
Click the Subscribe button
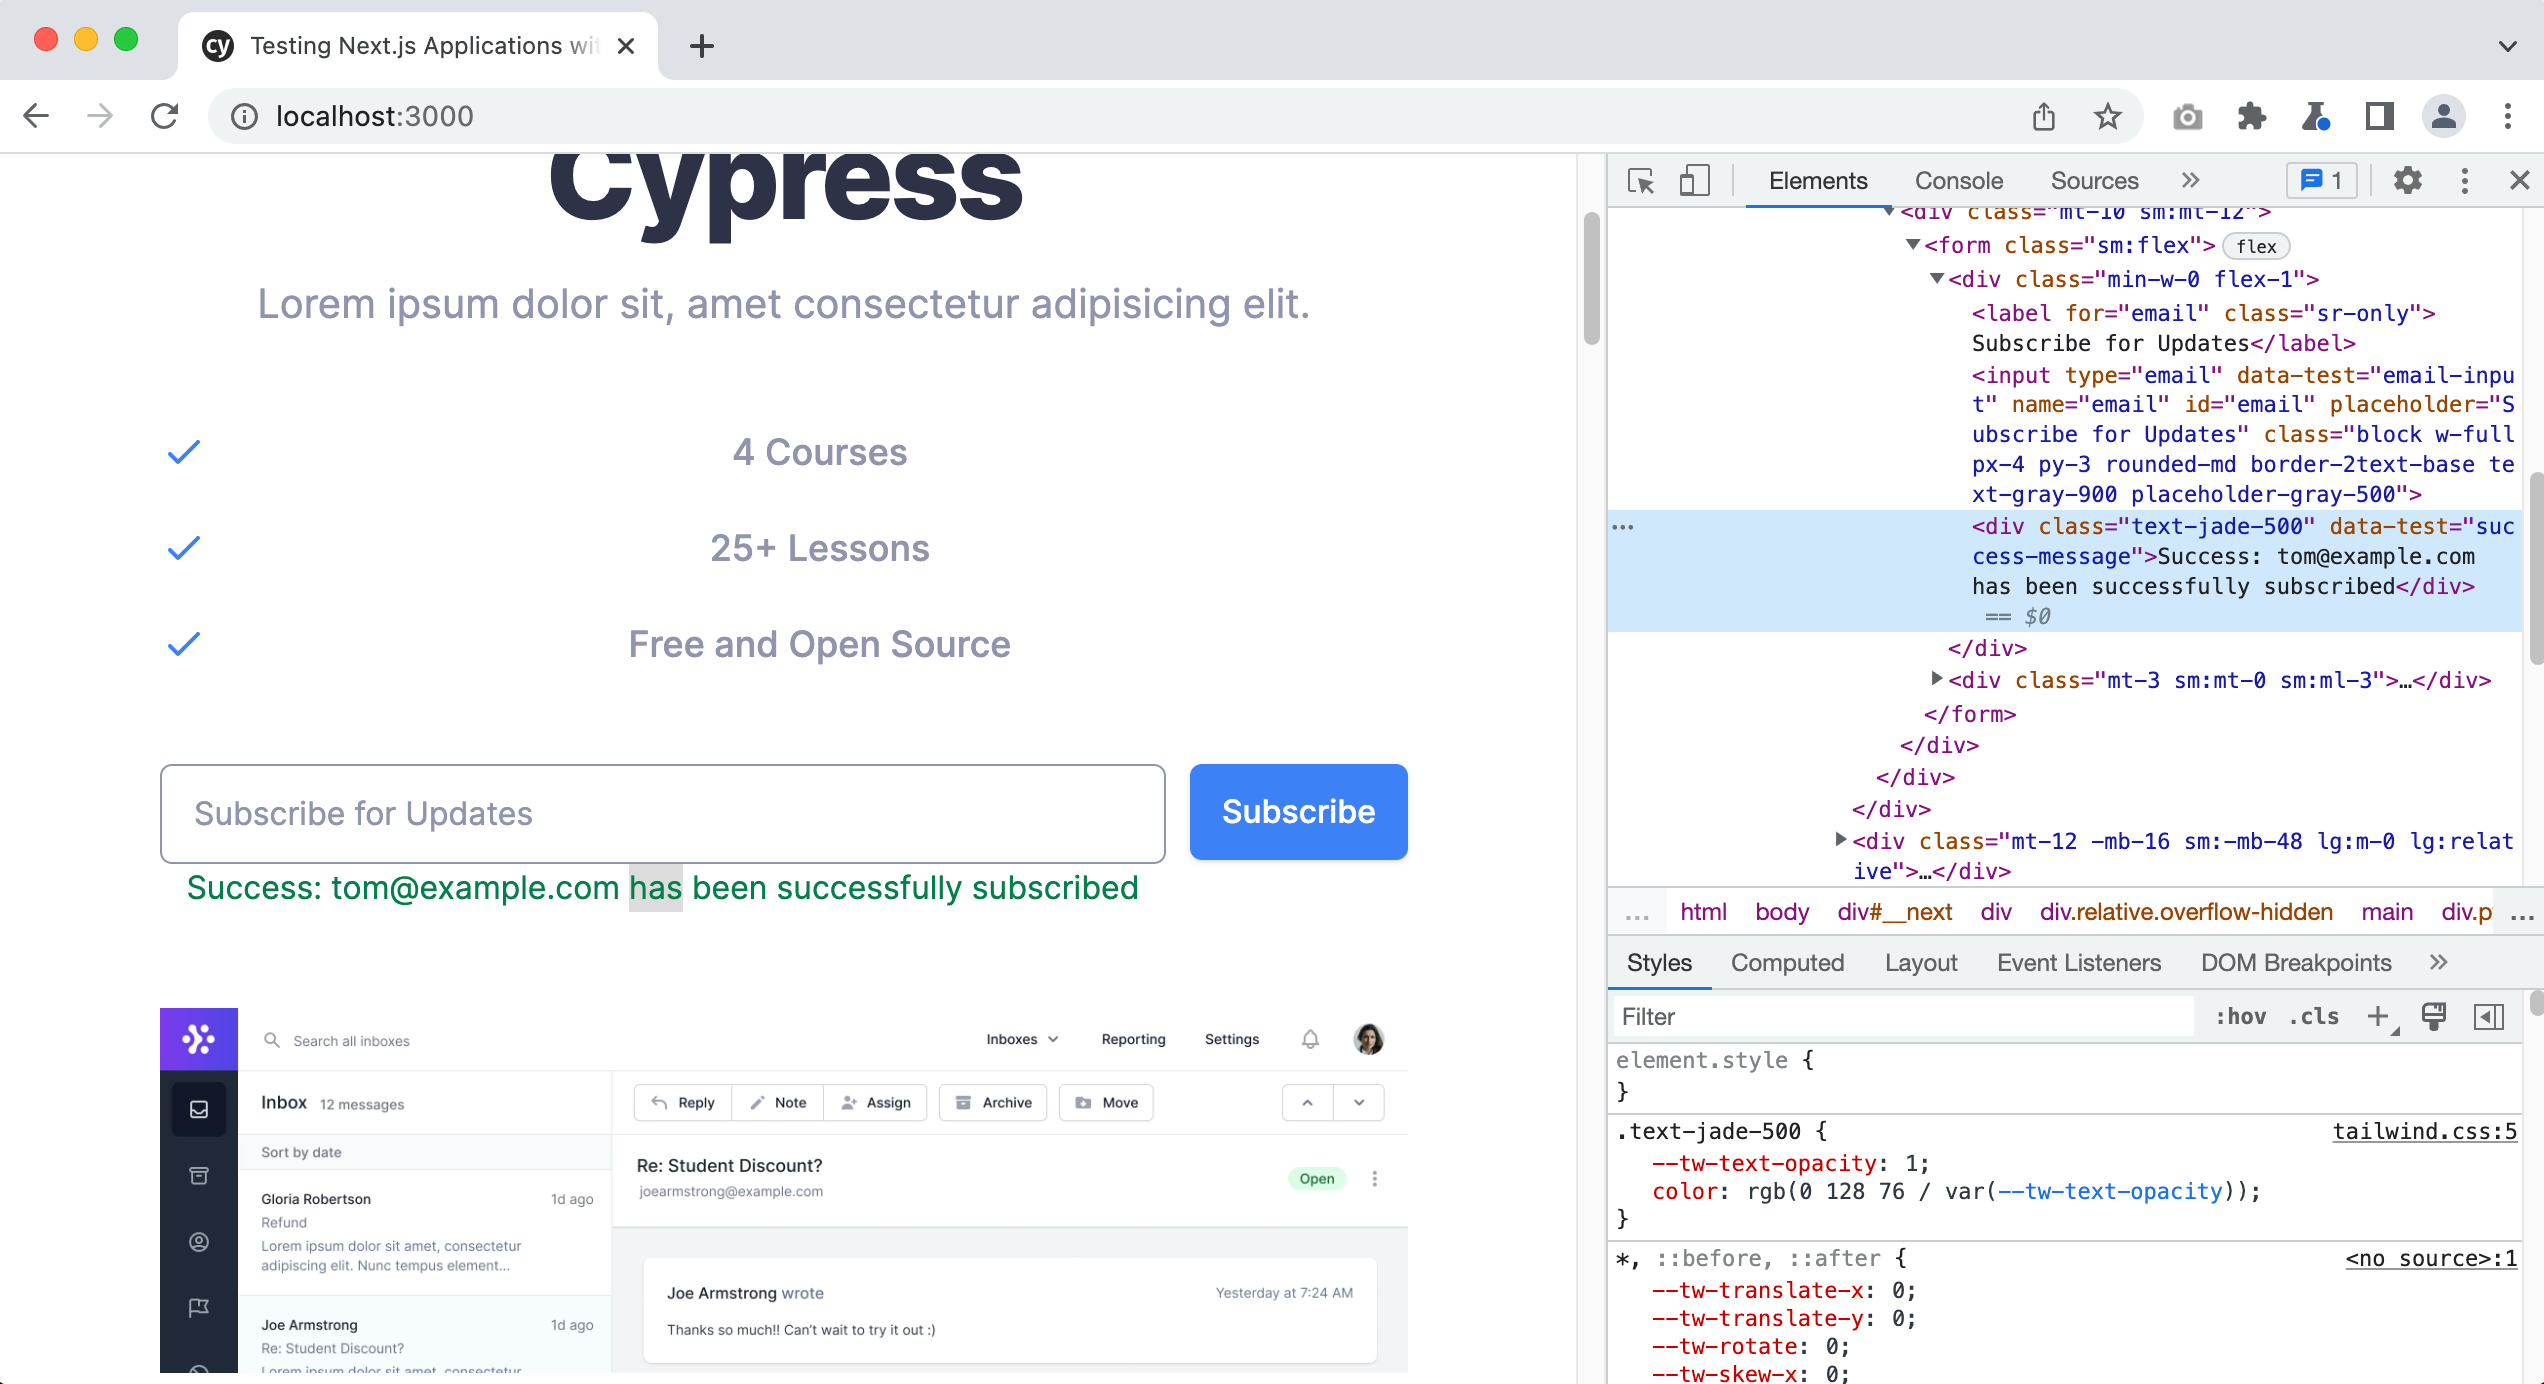(x=1297, y=811)
